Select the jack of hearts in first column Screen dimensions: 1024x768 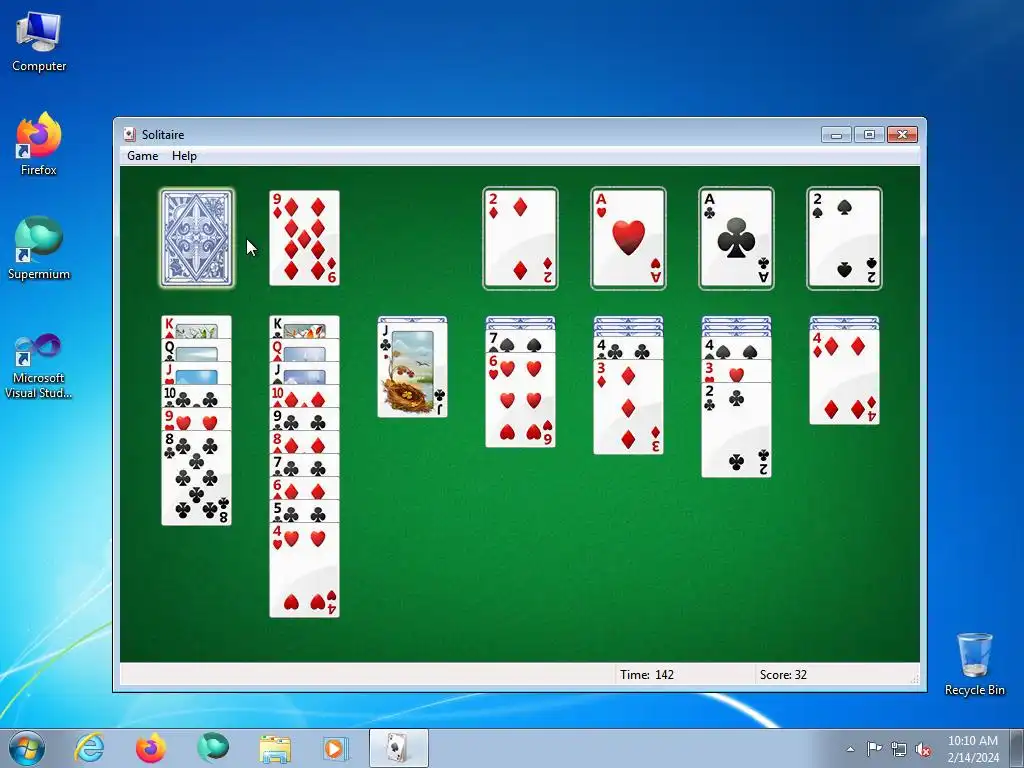197,373
